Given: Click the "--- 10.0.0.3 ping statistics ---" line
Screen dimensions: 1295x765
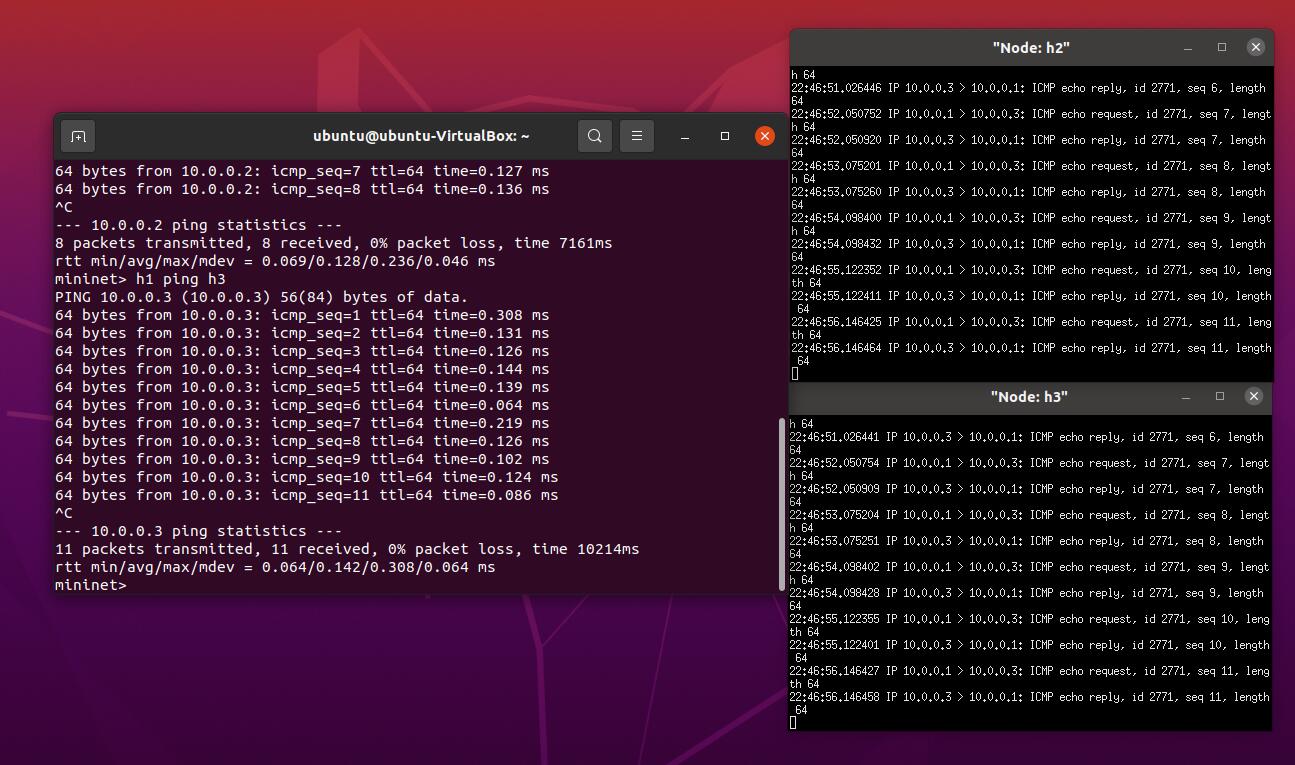Looking at the screenshot, I should 198,531.
